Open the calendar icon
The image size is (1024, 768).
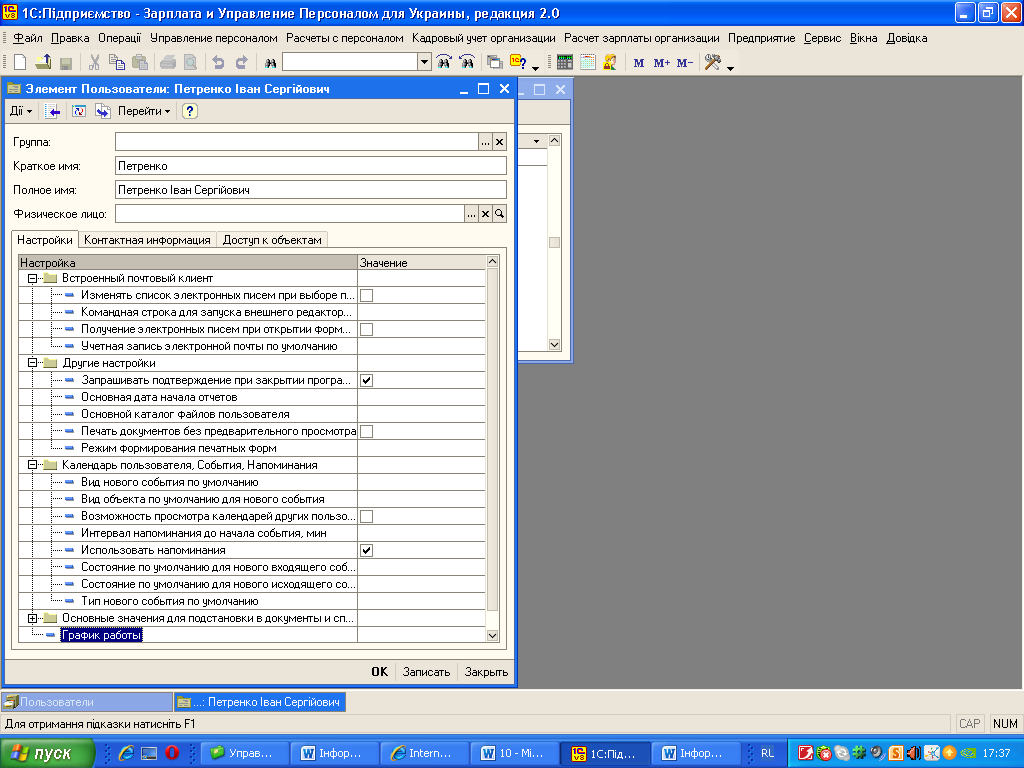588,62
